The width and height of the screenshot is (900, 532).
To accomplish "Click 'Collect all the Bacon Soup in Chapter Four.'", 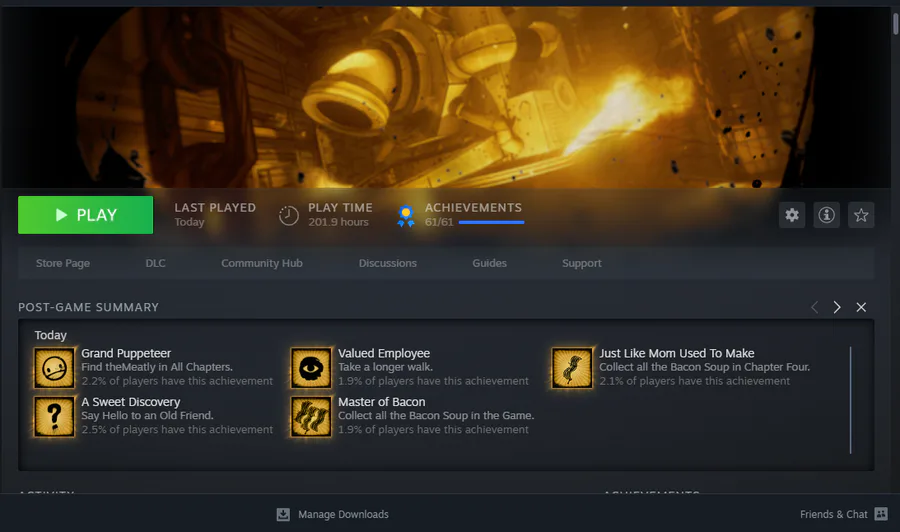I will [704, 367].
